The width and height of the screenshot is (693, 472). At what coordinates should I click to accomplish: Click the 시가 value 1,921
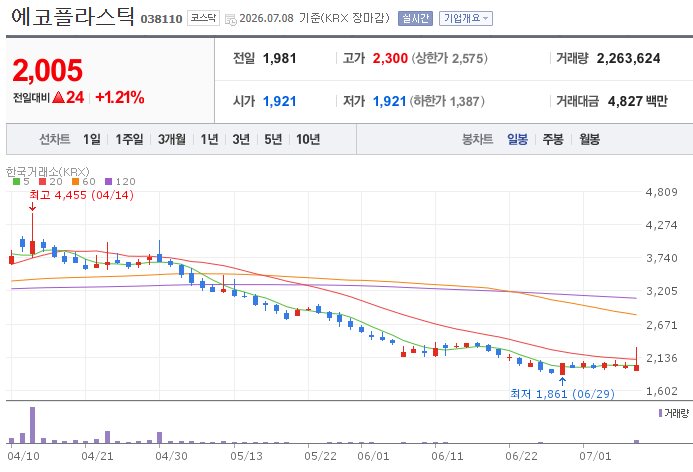pyautogui.click(x=279, y=102)
